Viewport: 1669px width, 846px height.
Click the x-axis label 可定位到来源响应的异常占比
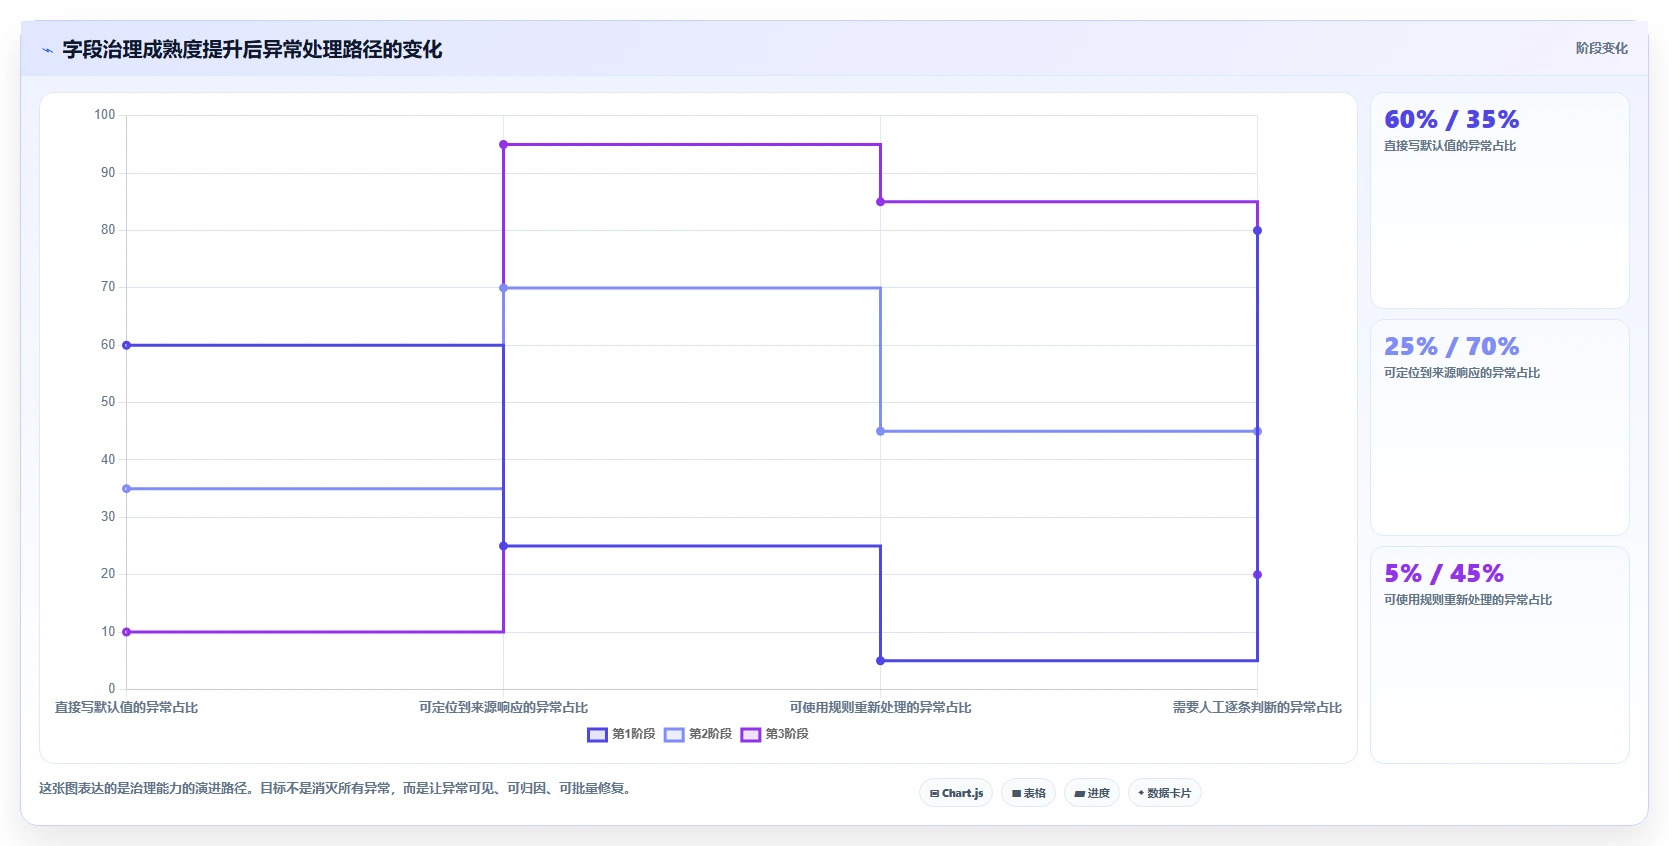point(503,707)
